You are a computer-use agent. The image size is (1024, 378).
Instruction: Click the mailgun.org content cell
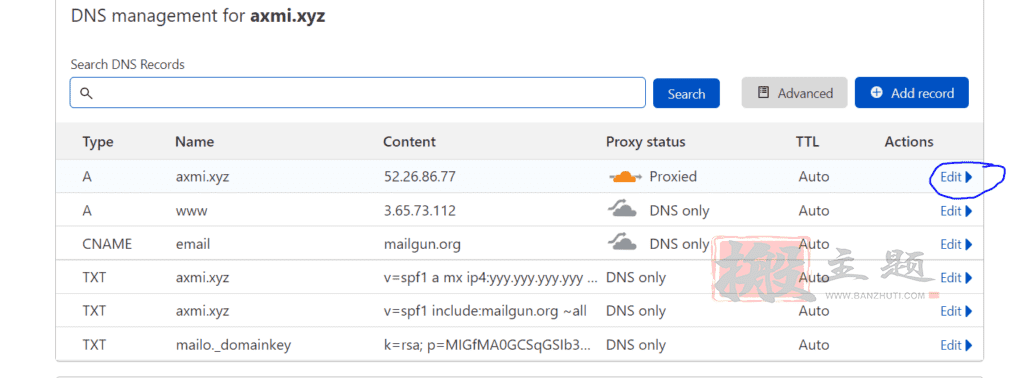point(422,244)
